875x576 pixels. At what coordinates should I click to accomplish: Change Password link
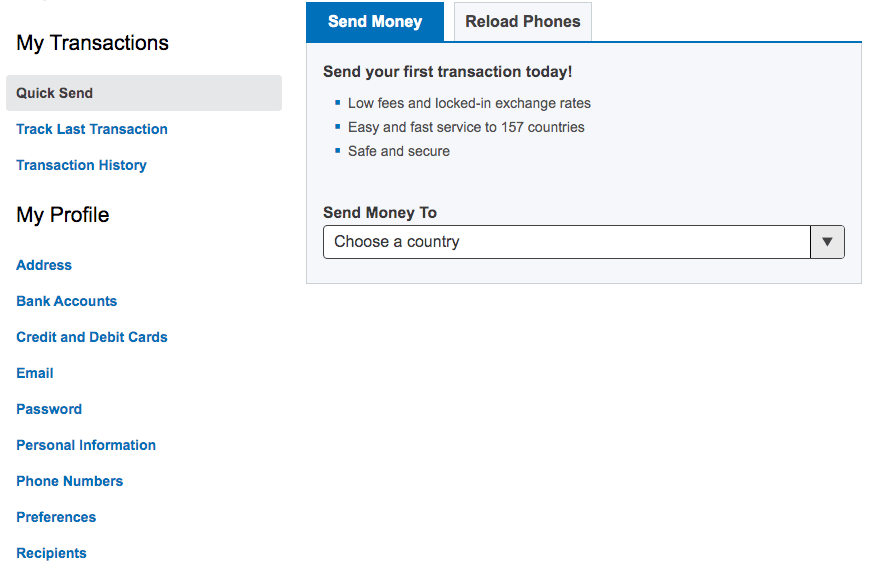click(49, 409)
